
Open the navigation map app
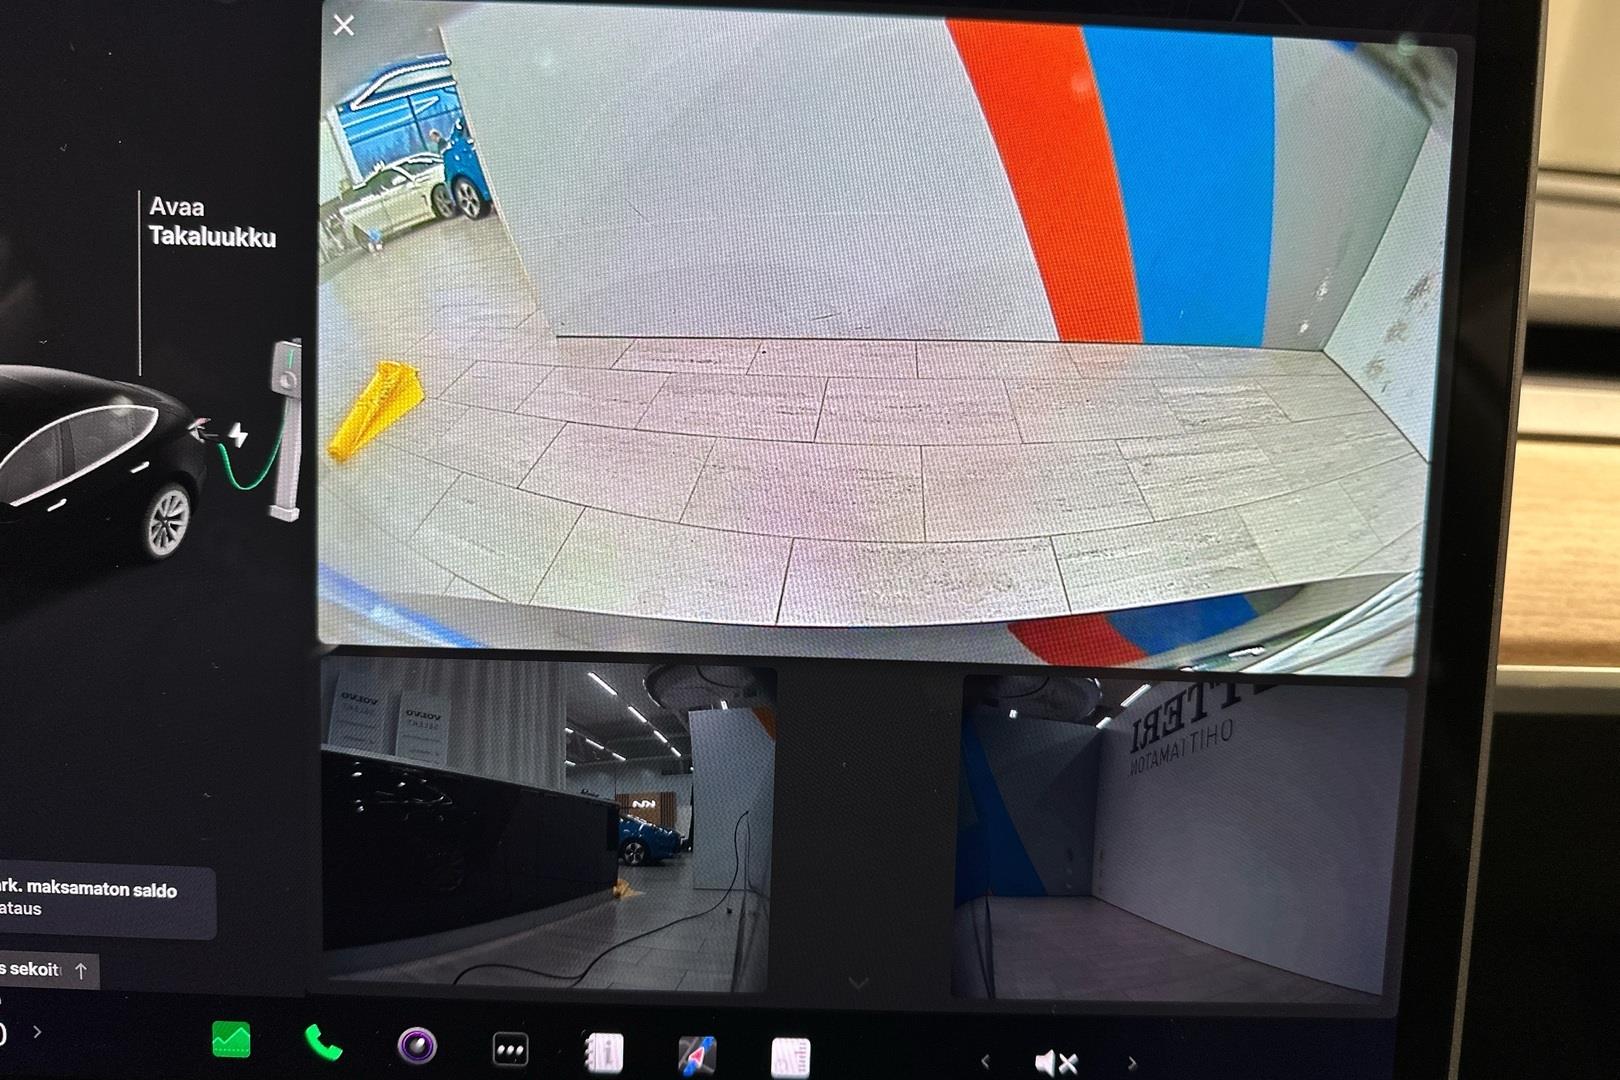coord(697,1056)
